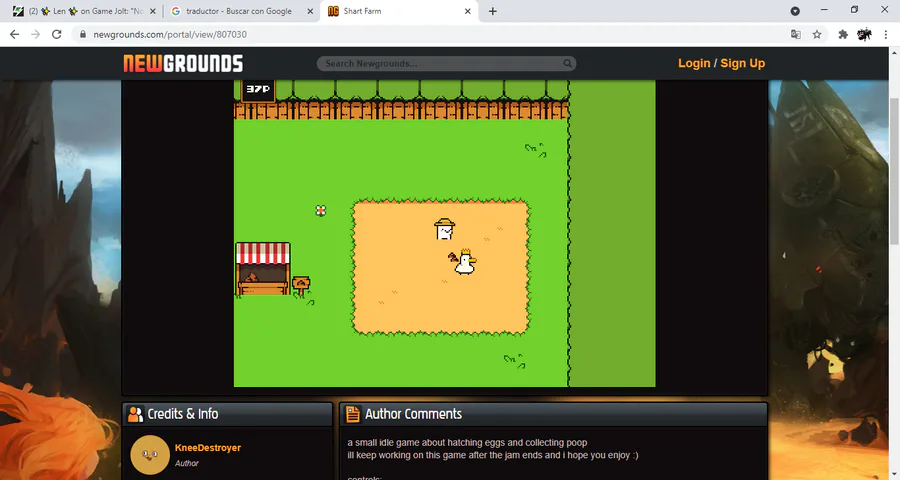The height and width of the screenshot is (480, 900).
Task: Click the white chicken with crown
Action: pos(464,262)
